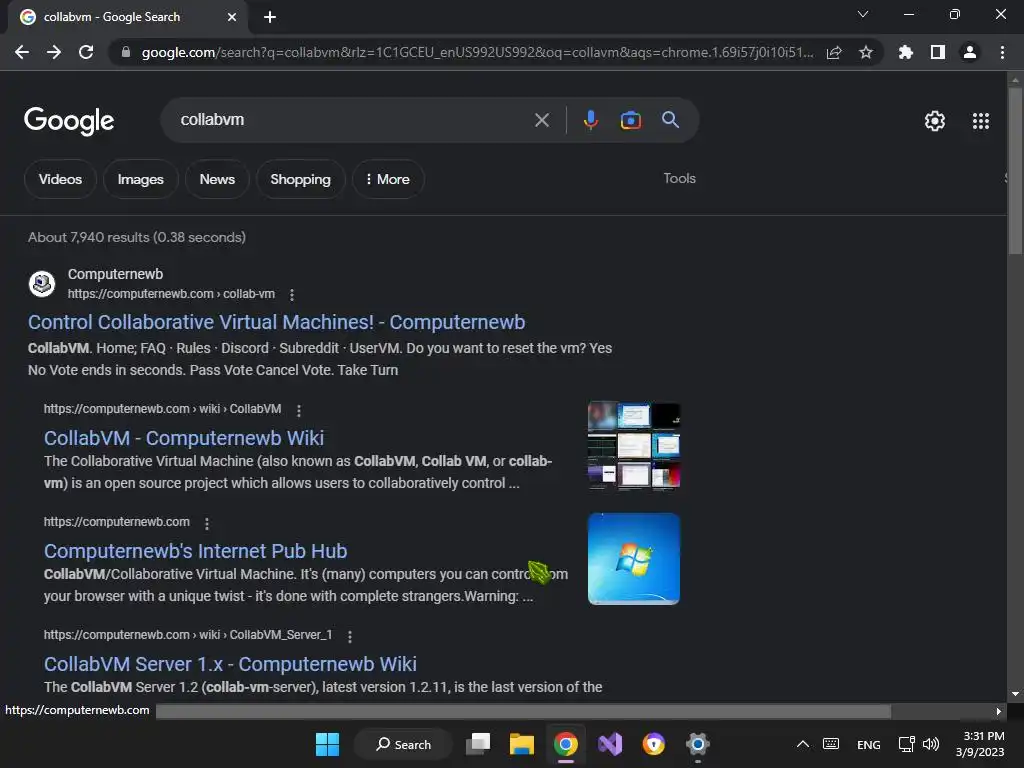This screenshot has height=768, width=1024.
Task: Click the vertical page scrollbar
Action: click(x=1015, y=171)
